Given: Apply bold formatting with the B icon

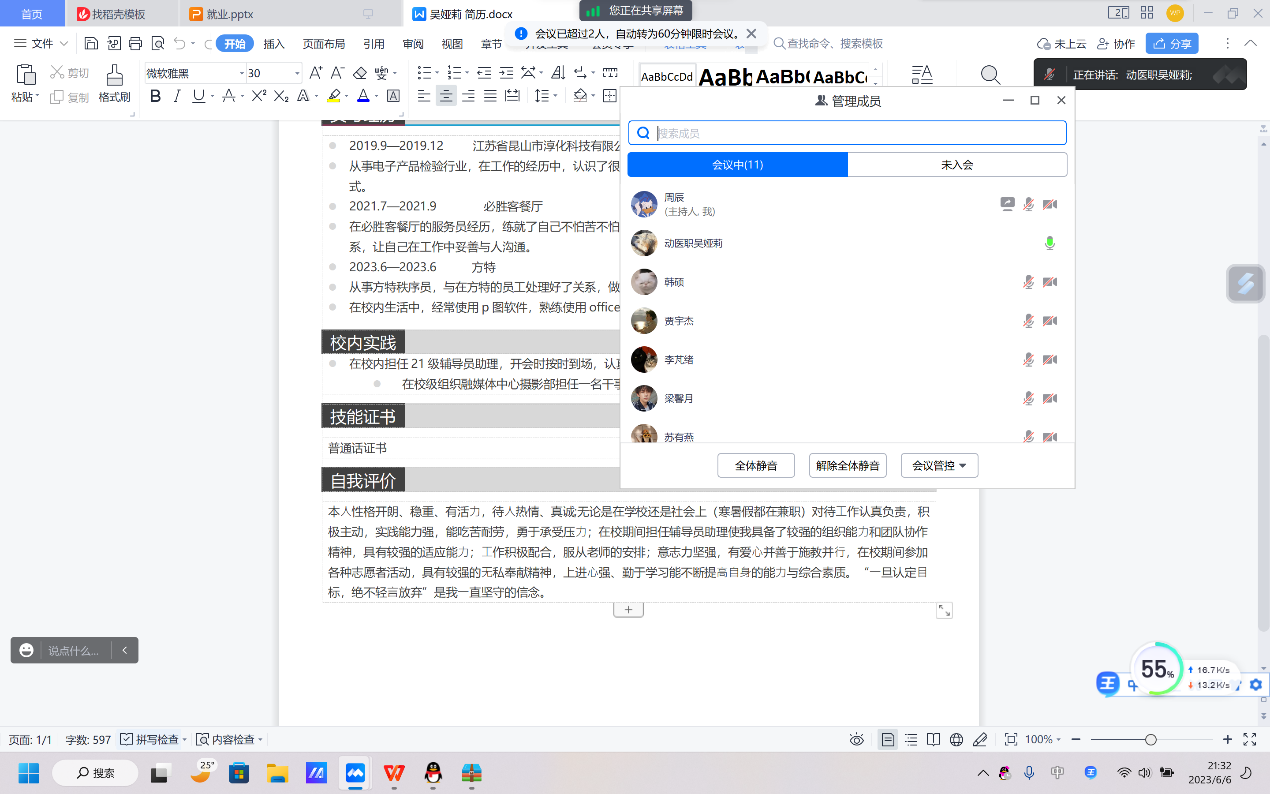Looking at the screenshot, I should (155, 96).
